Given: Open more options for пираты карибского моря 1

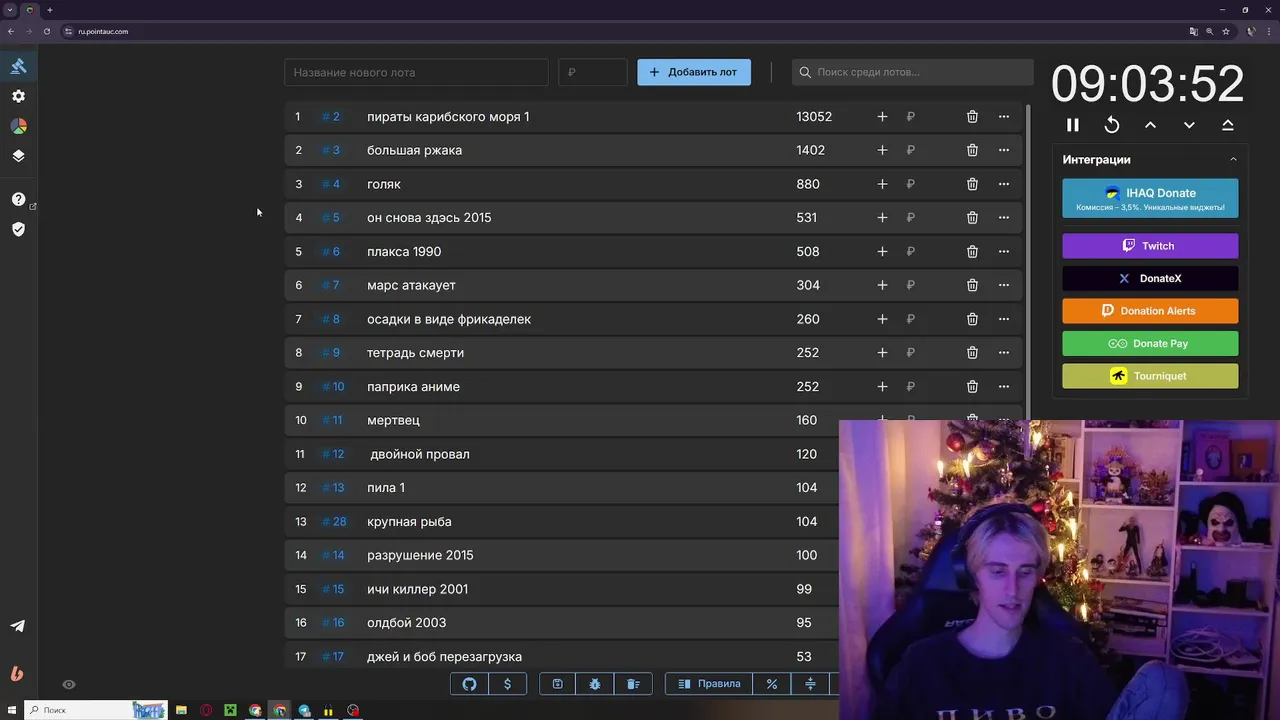Looking at the screenshot, I should 1004,117.
